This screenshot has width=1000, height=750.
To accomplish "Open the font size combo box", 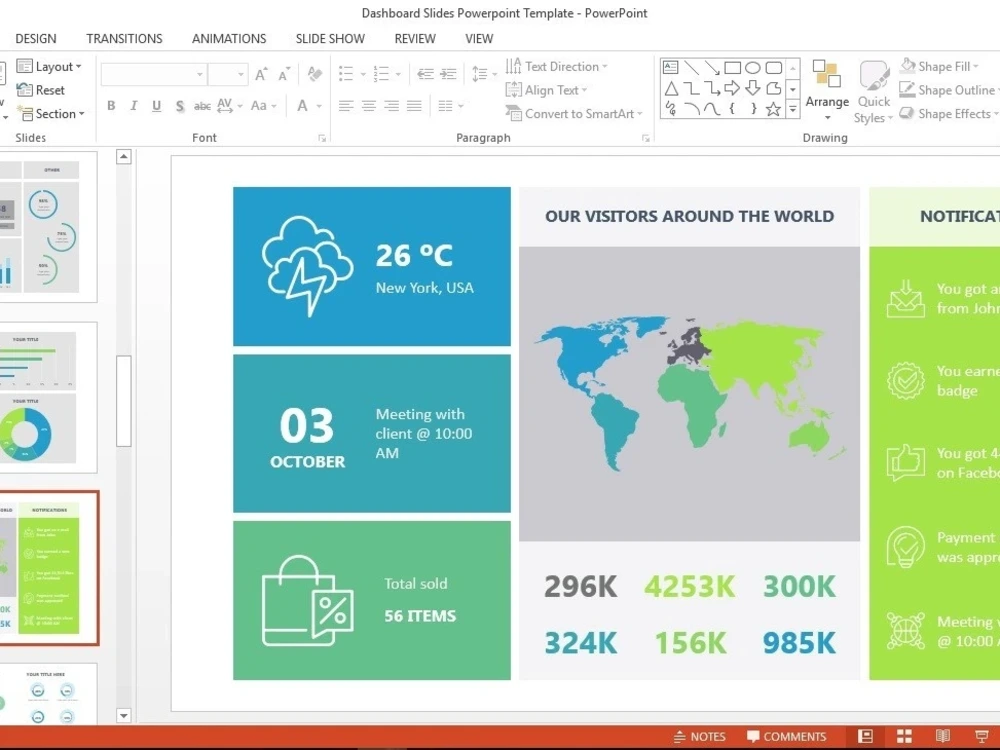I will tap(228, 75).
